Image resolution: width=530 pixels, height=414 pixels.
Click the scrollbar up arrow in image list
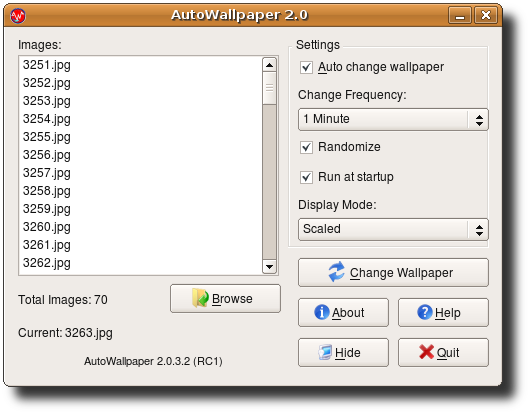(x=269, y=65)
